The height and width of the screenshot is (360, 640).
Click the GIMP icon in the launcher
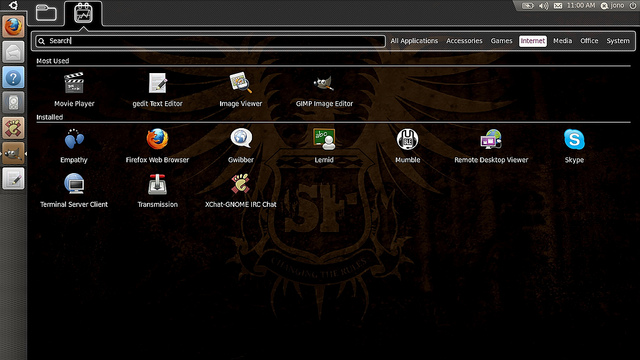click(x=13, y=153)
